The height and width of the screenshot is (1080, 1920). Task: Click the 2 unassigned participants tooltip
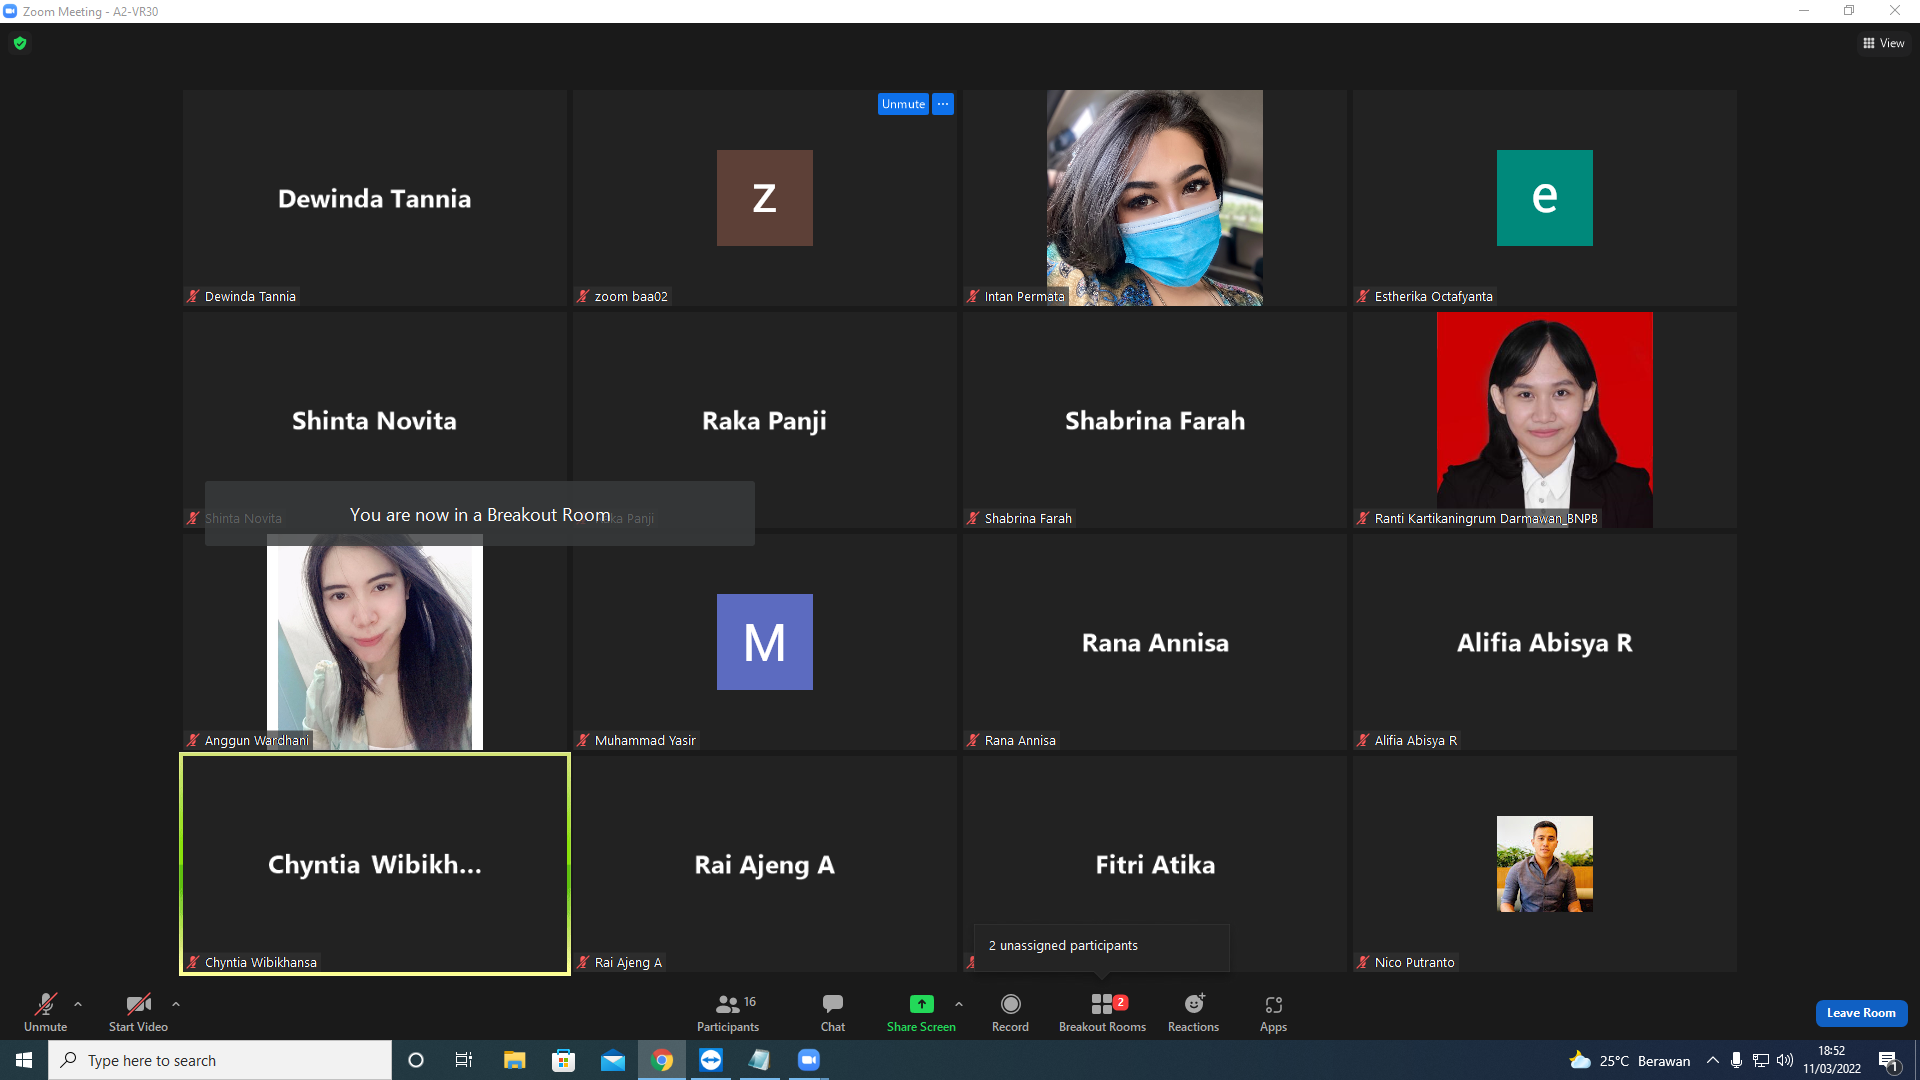point(1102,946)
